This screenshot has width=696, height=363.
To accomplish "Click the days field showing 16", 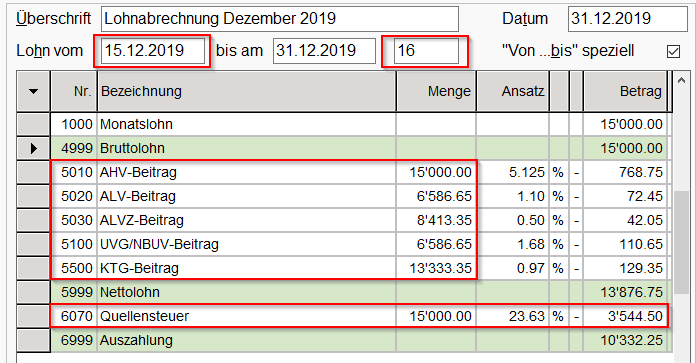I will click(426, 51).
